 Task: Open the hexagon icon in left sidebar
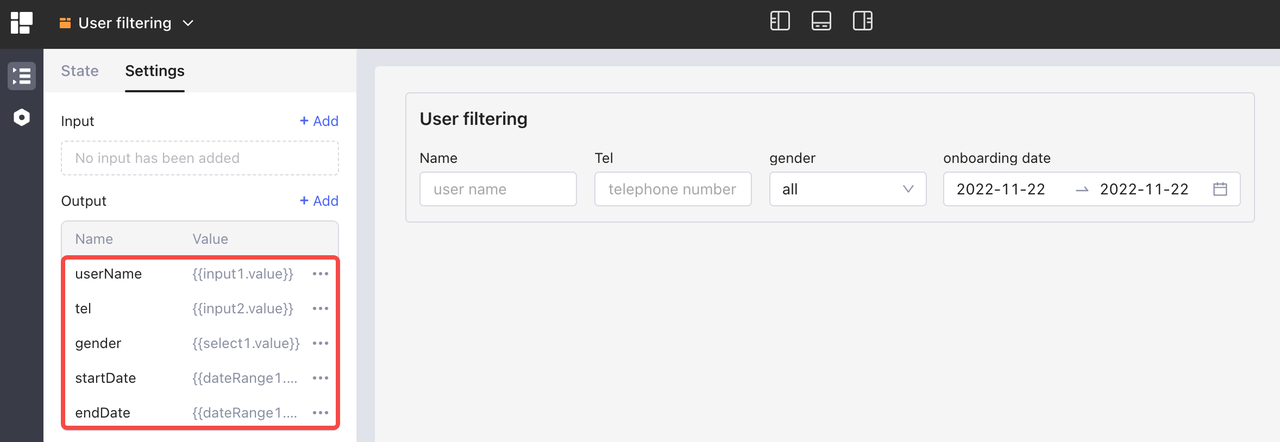pyautogui.click(x=21, y=118)
